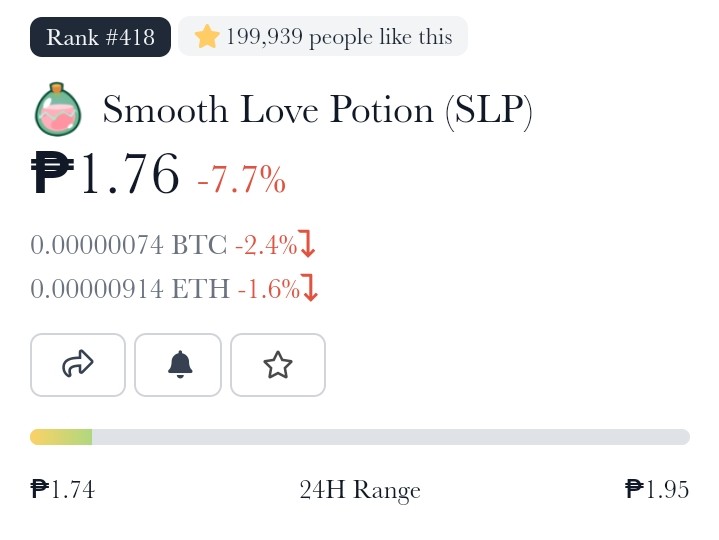Viewport: 719px width, 540px height.
Task: Click the 24H range progress bar
Action: point(360,437)
